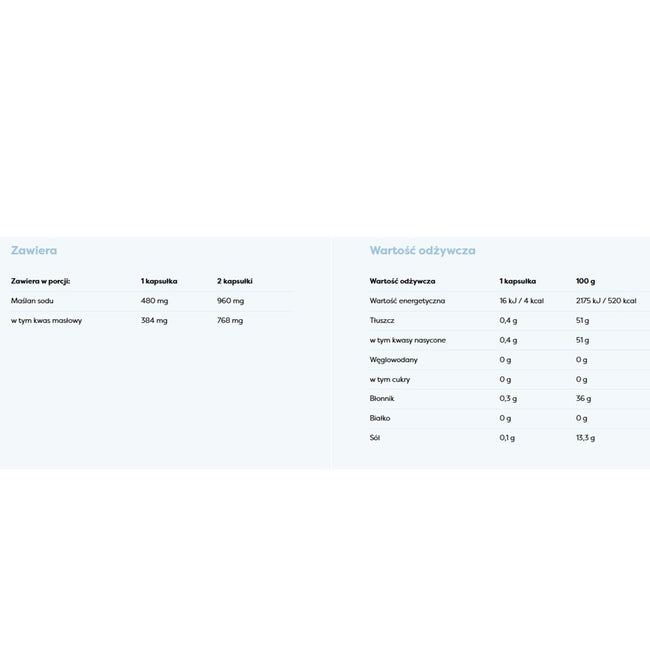Click the Błonnik row label
The image size is (650, 650).
(382, 398)
